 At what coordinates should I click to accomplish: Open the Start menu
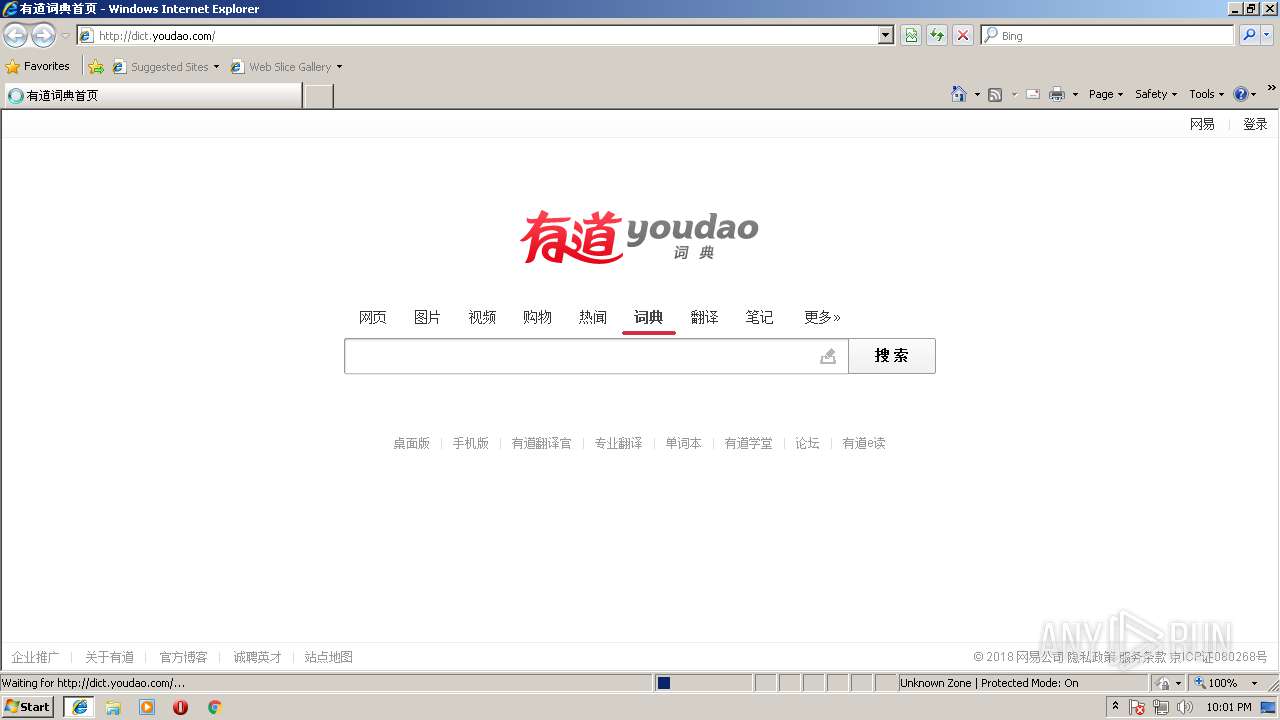coord(28,707)
